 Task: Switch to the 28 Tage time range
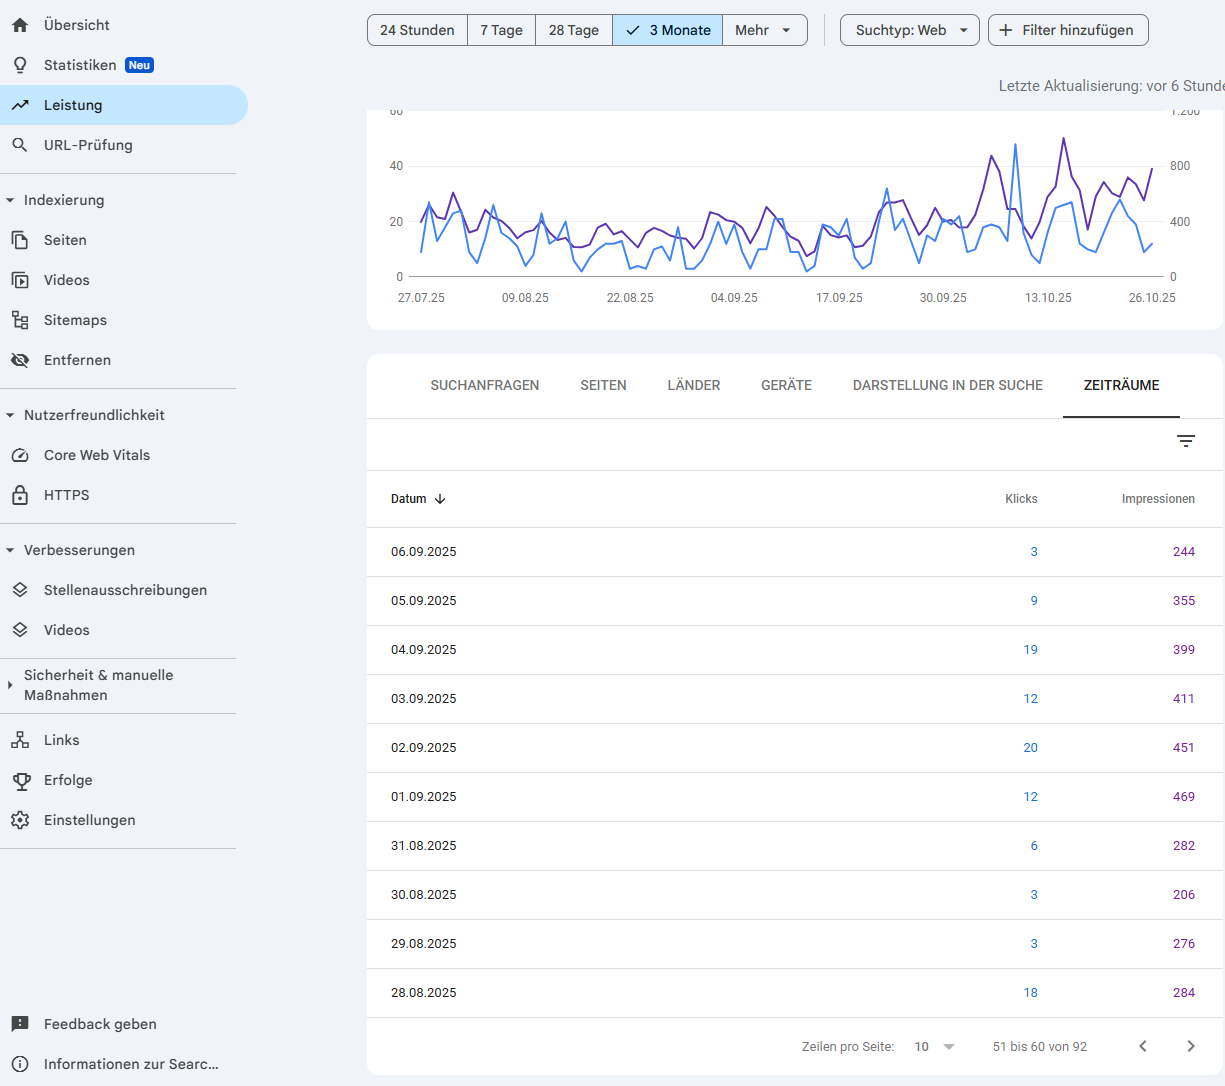click(x=573, y=30)
